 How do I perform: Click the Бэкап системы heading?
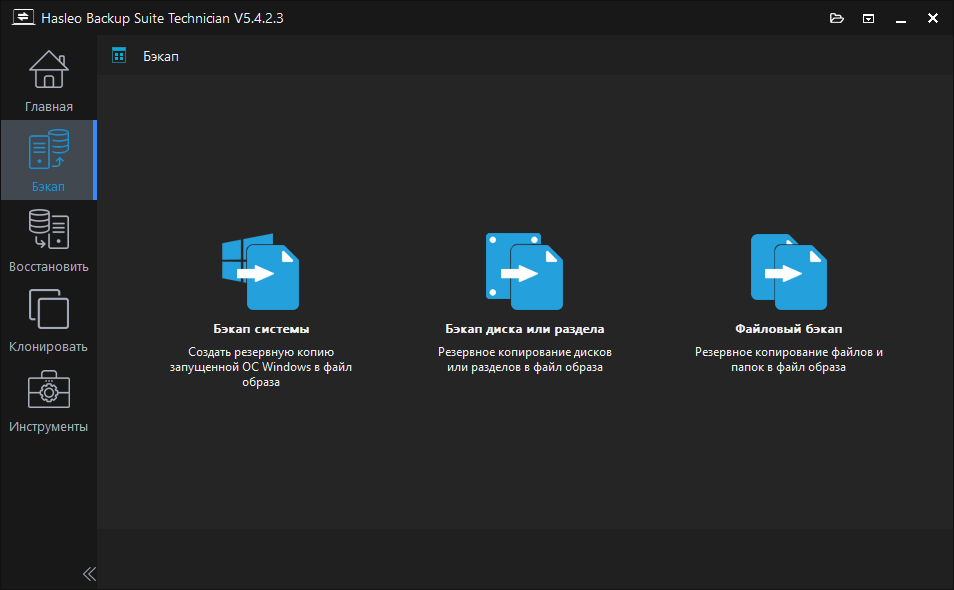[261, 329]
